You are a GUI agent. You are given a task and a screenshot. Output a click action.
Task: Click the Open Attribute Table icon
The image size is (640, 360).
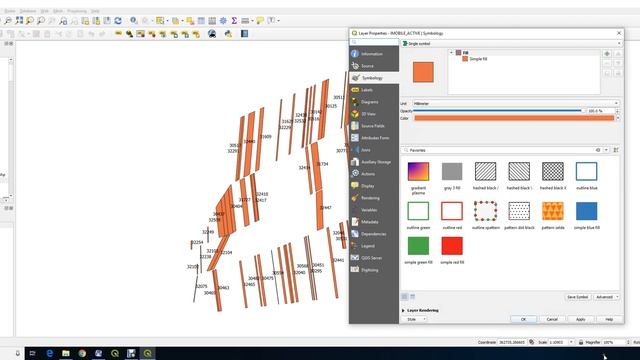click(201, 20)
